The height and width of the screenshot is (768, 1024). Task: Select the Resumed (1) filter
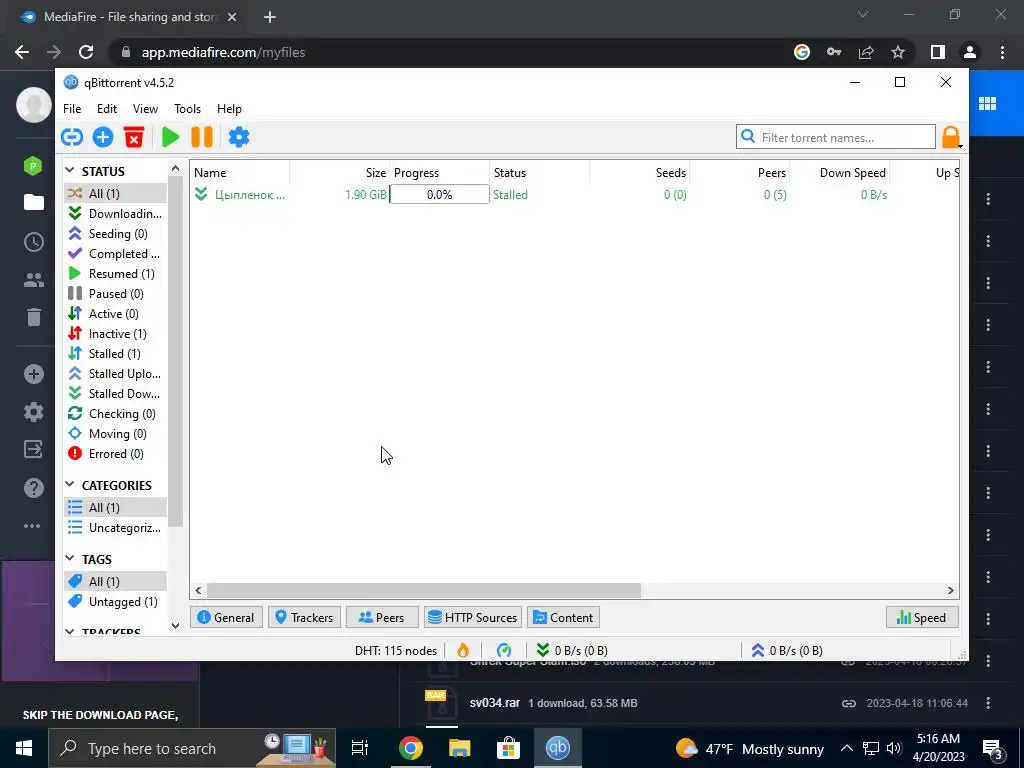click(x=116, y=274)
